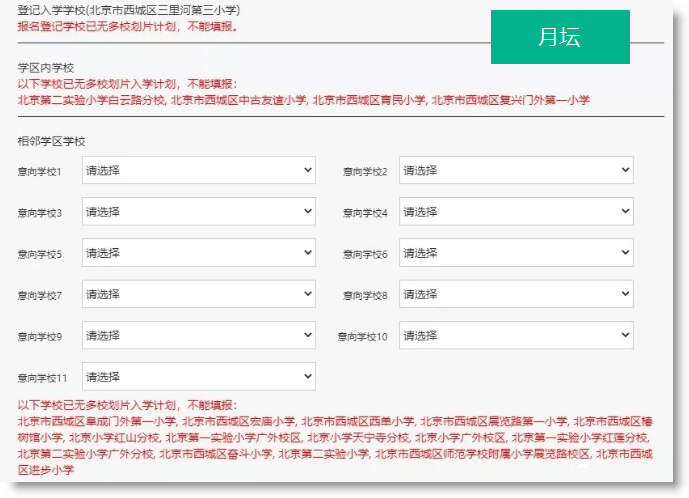Click the text 北京小学天宁寺分校
The width and height of the screenshot is (689, 498).
tap(358, 438)
